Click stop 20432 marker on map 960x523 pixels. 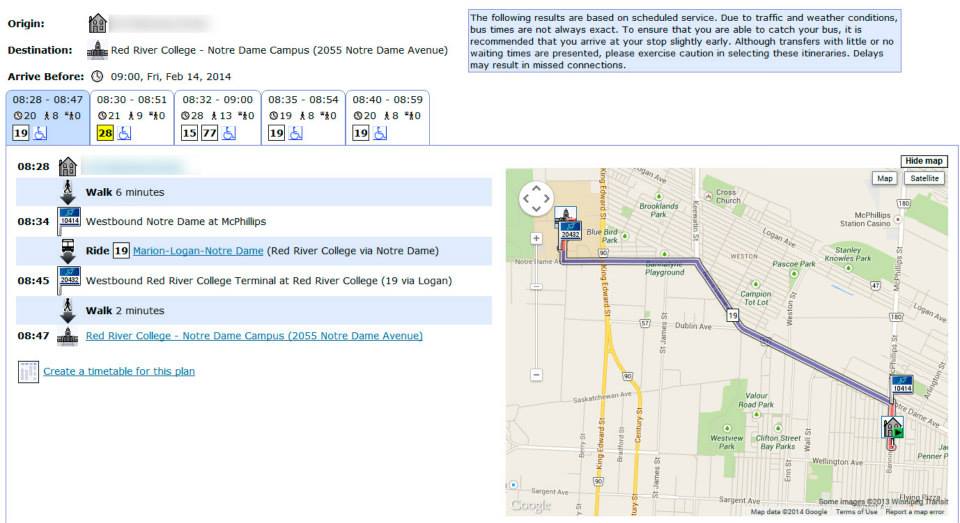click(570, 231)
